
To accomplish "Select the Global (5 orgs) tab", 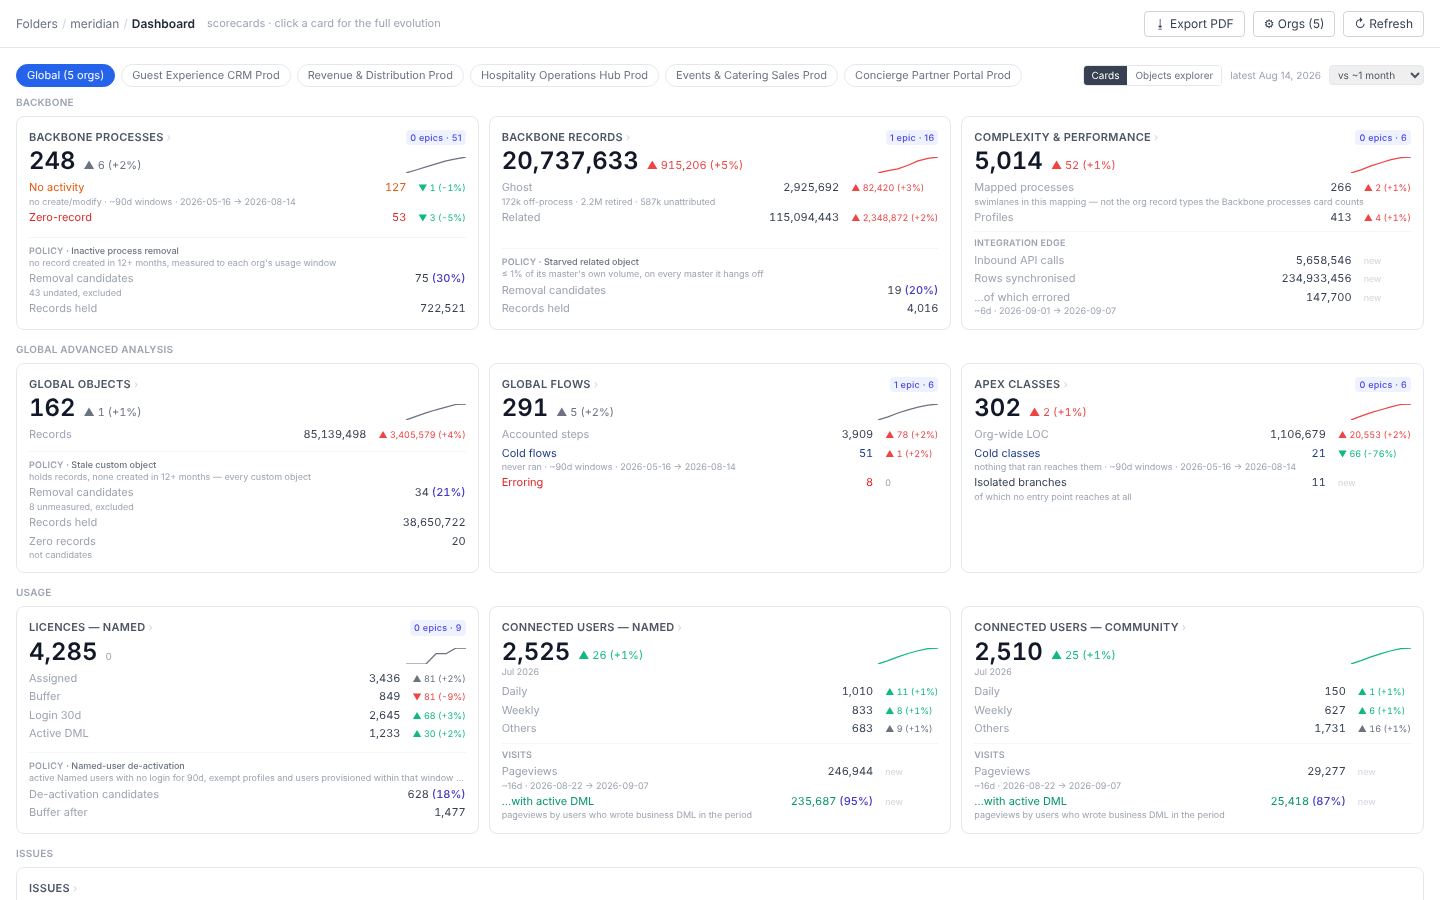I will pyautogui.click(x=65, y=75).
